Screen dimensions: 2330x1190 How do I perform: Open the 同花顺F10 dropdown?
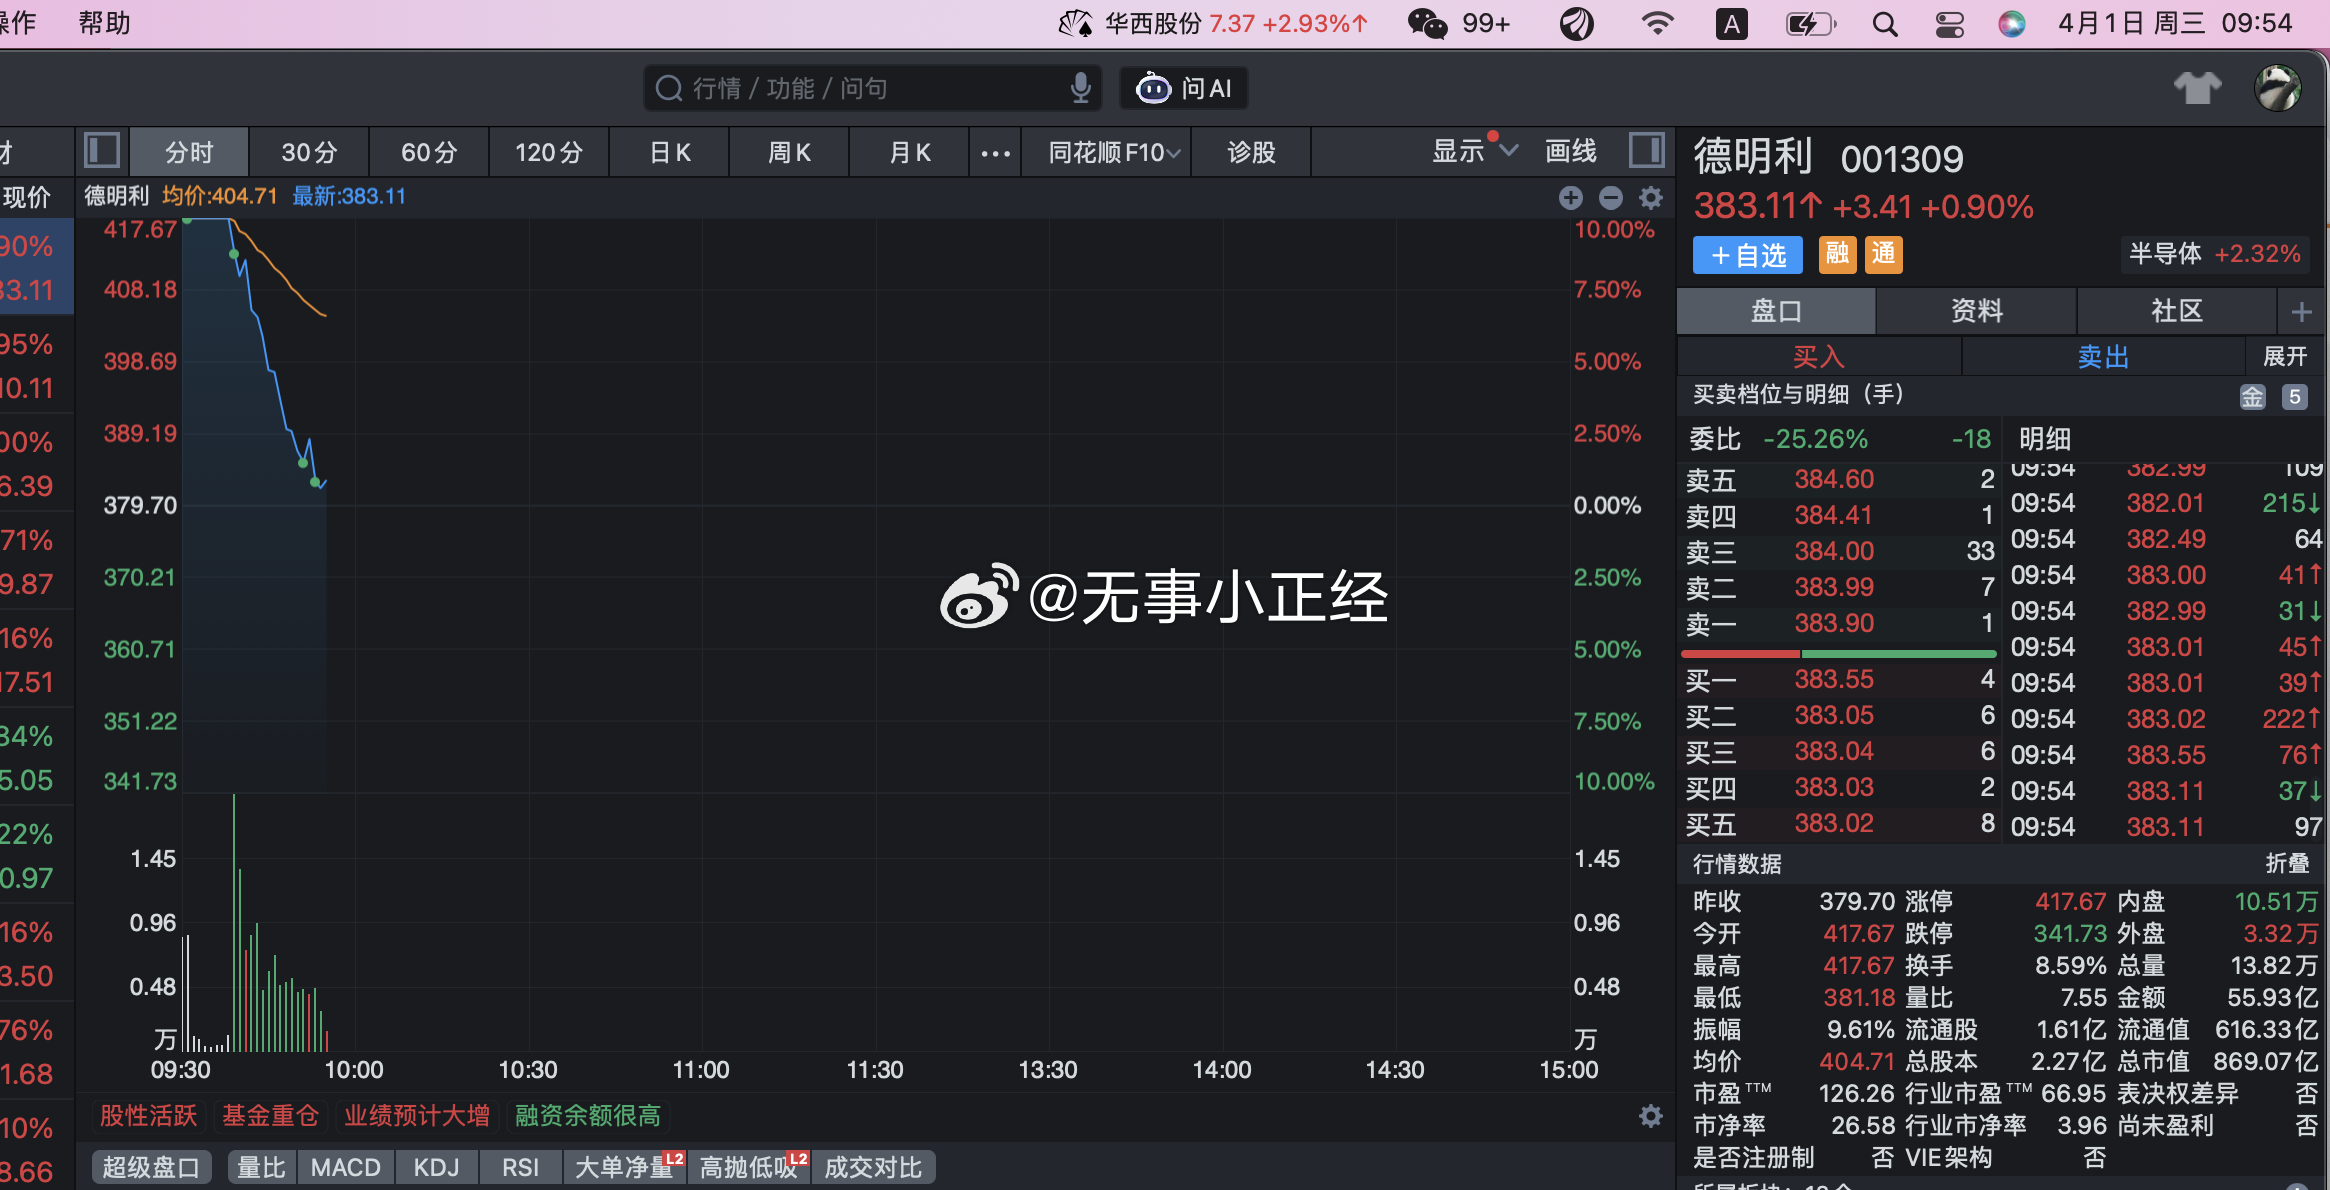1113,152
